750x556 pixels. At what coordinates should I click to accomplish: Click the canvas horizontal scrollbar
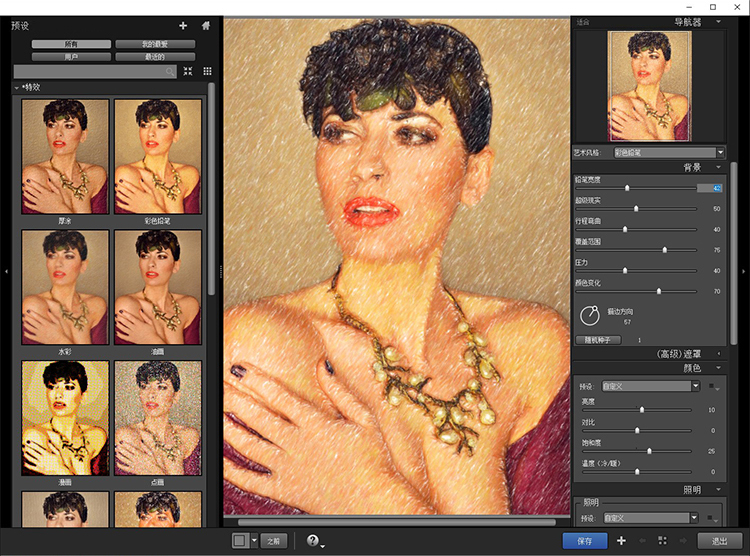click(397, 522)
